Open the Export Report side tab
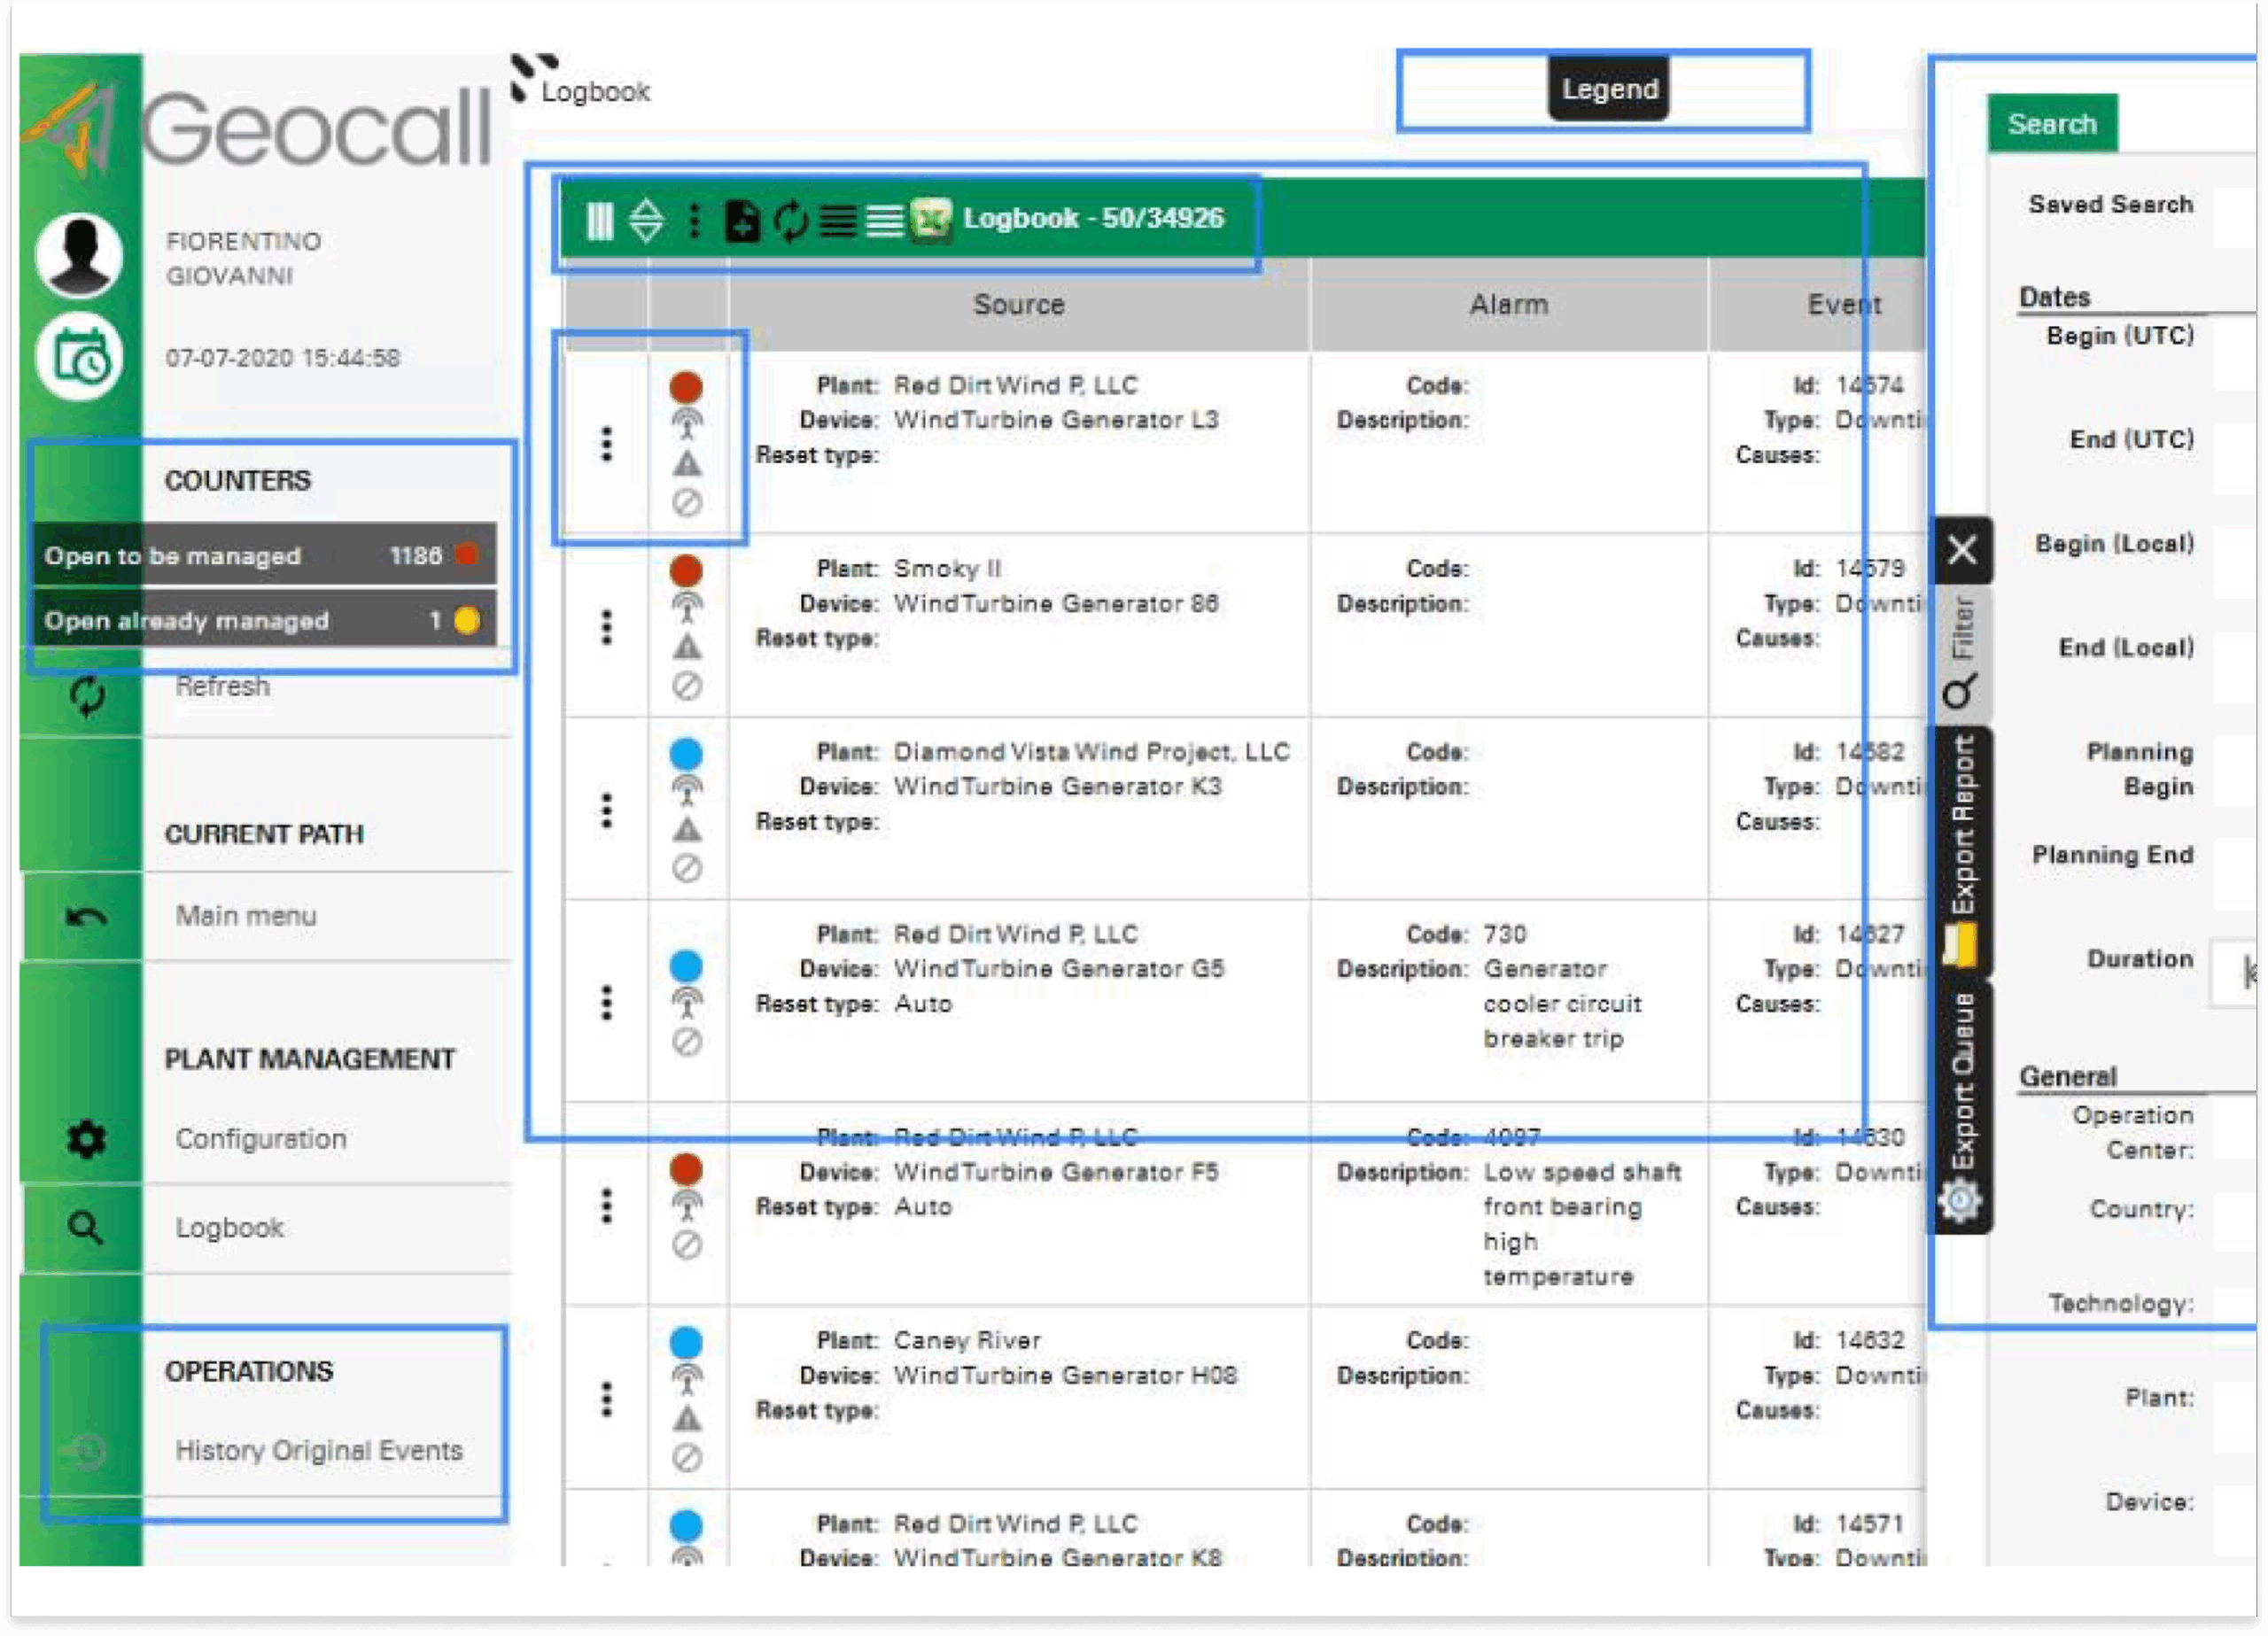Image resolution: width=2268 pixels, height=1636 pixels. click(1962, 852)
